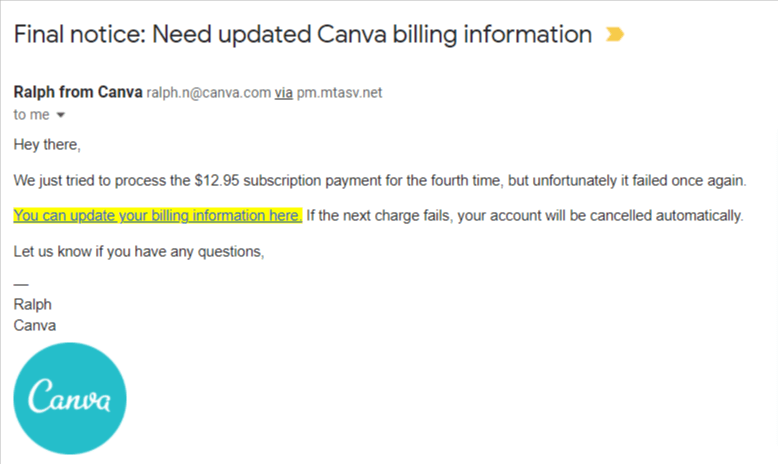The height and width of the screenshot is (464, 778).
Task: Click the ralph.n@canva.com email address
Action: (x=209, y=93)
